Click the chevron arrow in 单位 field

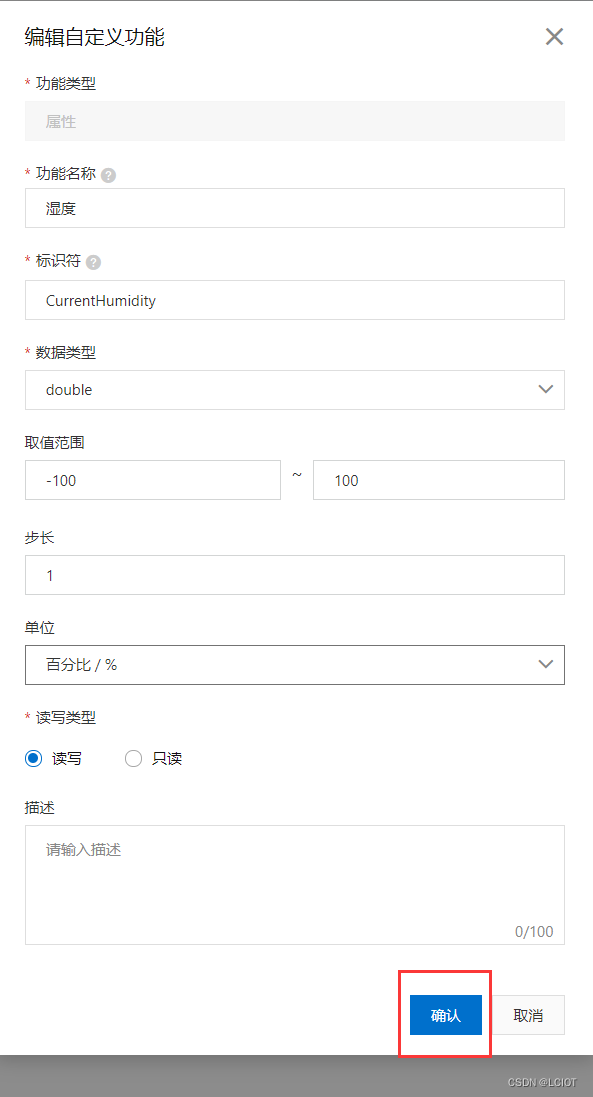[x=546, y=665]
